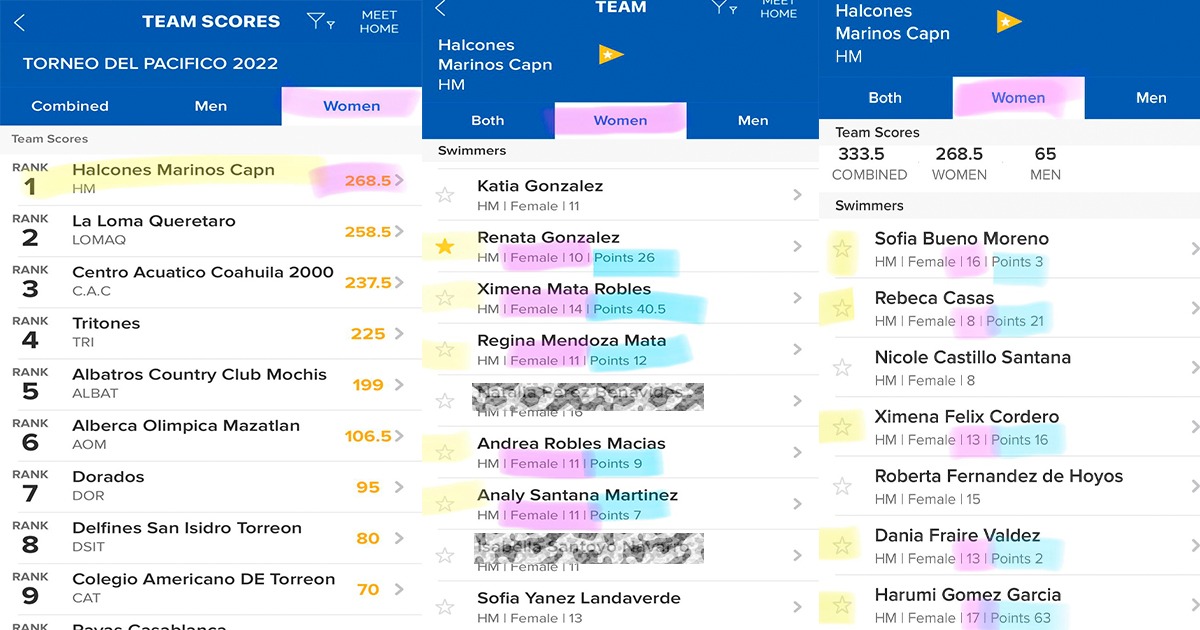Open the filter icon in TEAM SCORES header

320,21
